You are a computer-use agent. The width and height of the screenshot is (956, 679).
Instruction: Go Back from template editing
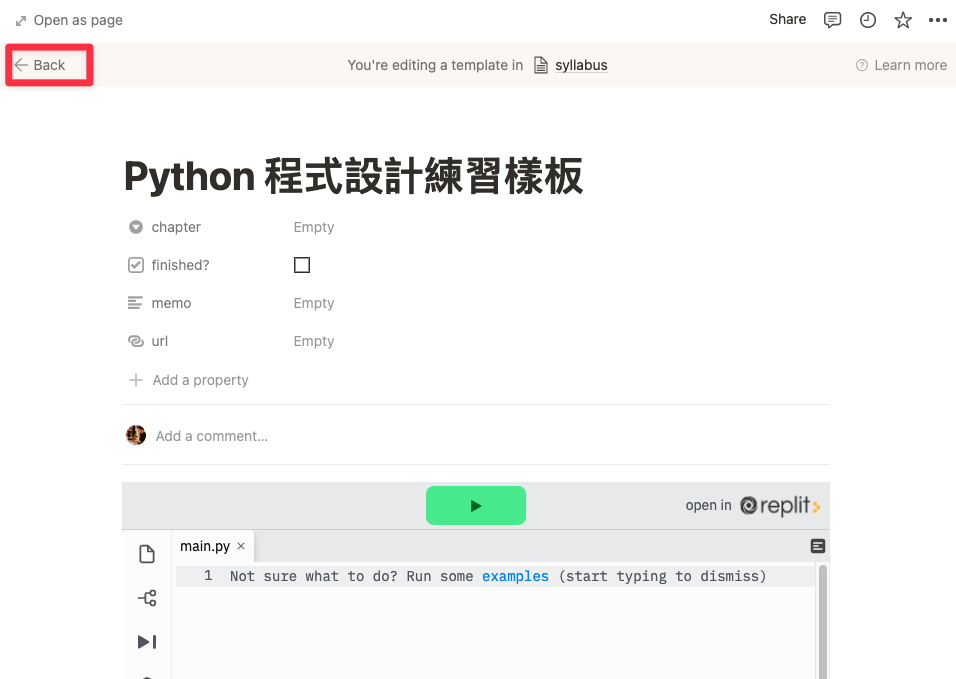click(x=40, y=65)
